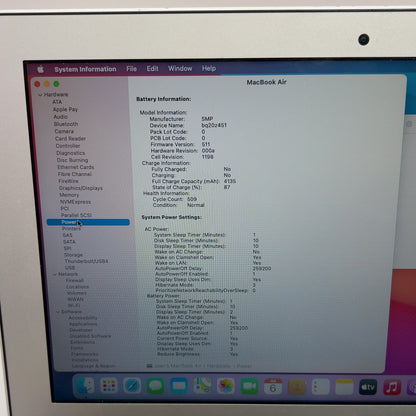The height and width of the screenshot is (416, 416).
Task: Open the Photos app in the Dock
Action: pyautogui.click(x=226, y=386)
